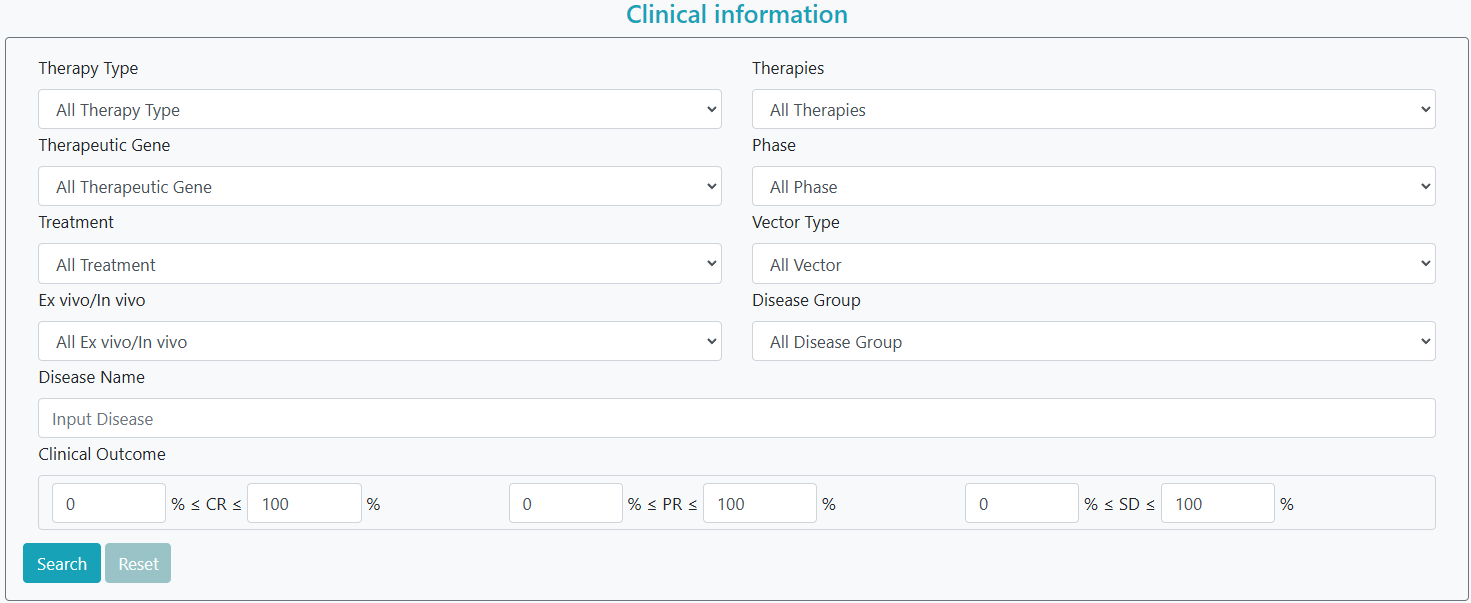Click the Clinical information heading
Image resolution: width=1471 pixels, height=603 pixels.
pyautogui.click(x=737, y=15)
